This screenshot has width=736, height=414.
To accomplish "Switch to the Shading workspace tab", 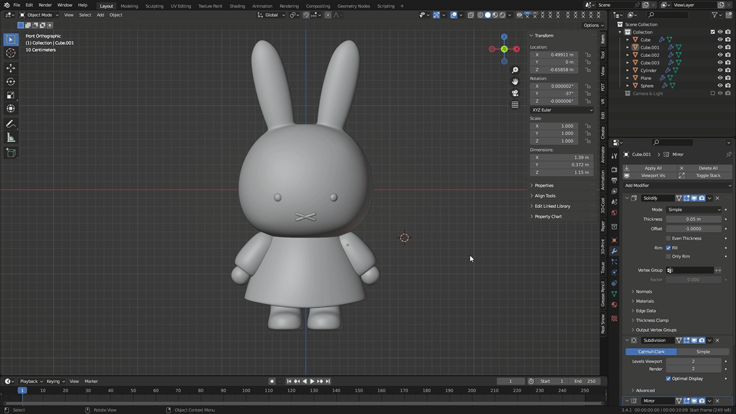I will [x=237, y=6].
